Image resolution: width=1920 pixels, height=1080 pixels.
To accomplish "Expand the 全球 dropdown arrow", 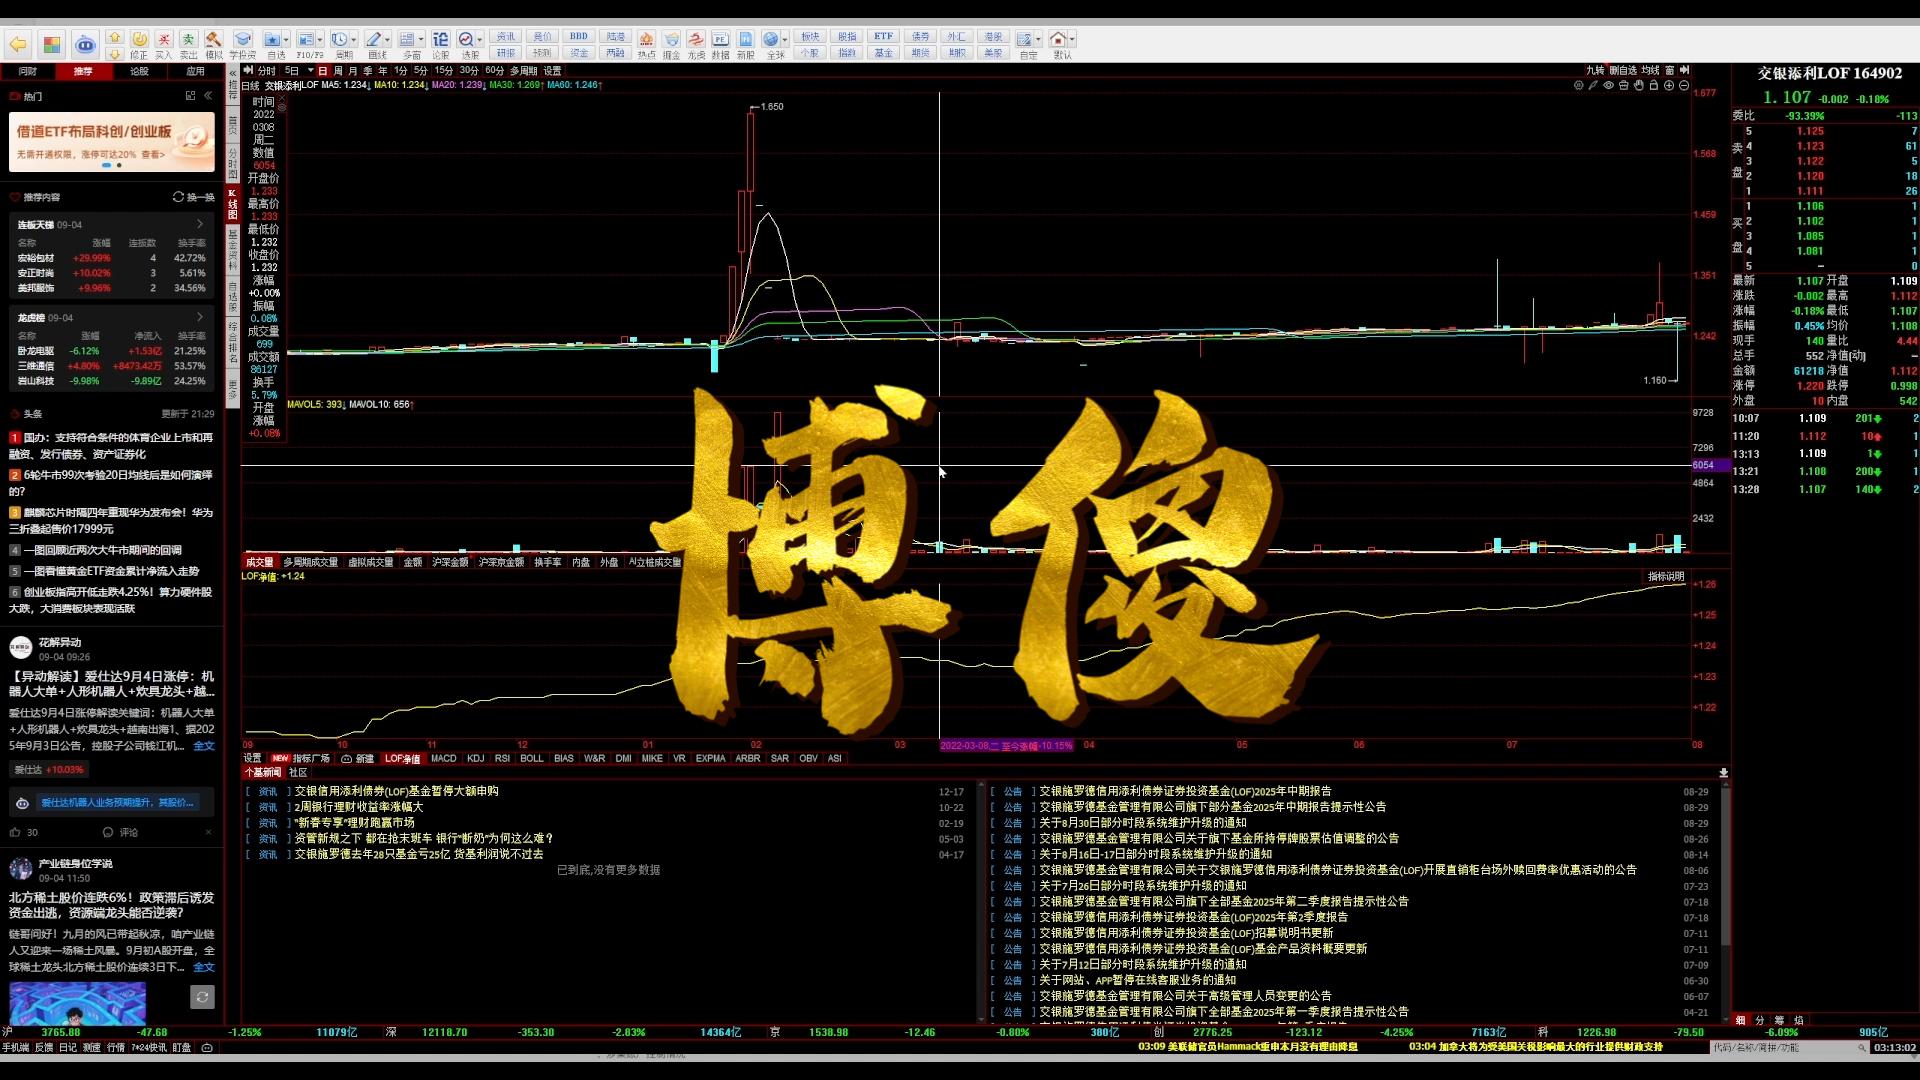I will pos(786,40).
